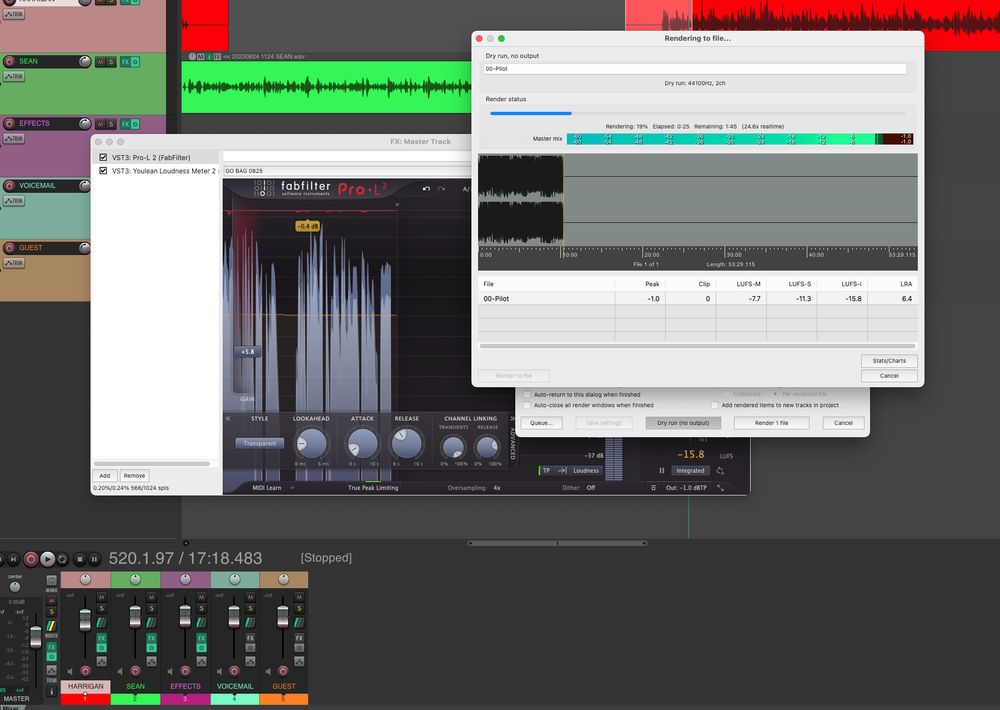
Task: Mute the EFFECTS track
Action: [200, 599]
